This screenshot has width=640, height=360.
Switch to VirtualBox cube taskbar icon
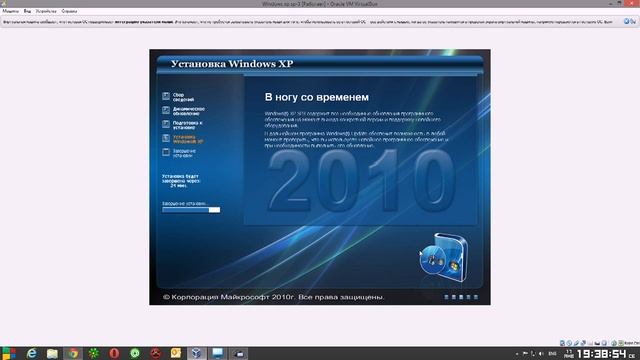(x=196, y=353)
